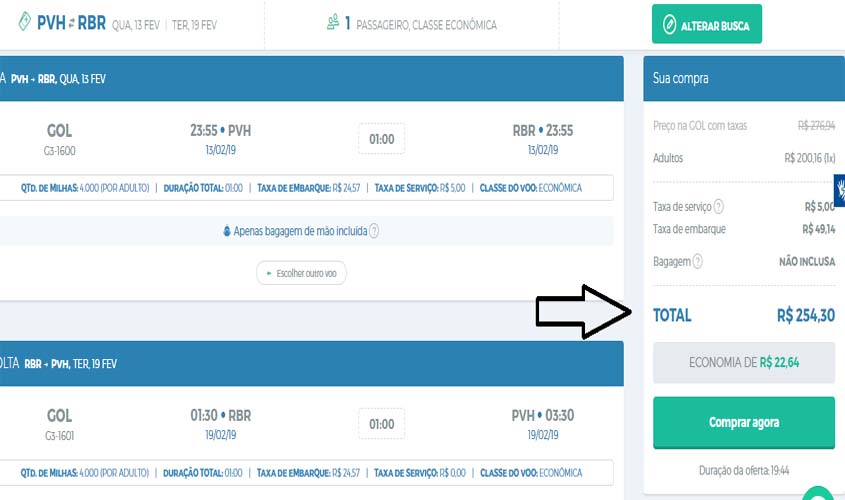
Task: Click the 01:00 duration box on outbound flight
Action: 381,139
